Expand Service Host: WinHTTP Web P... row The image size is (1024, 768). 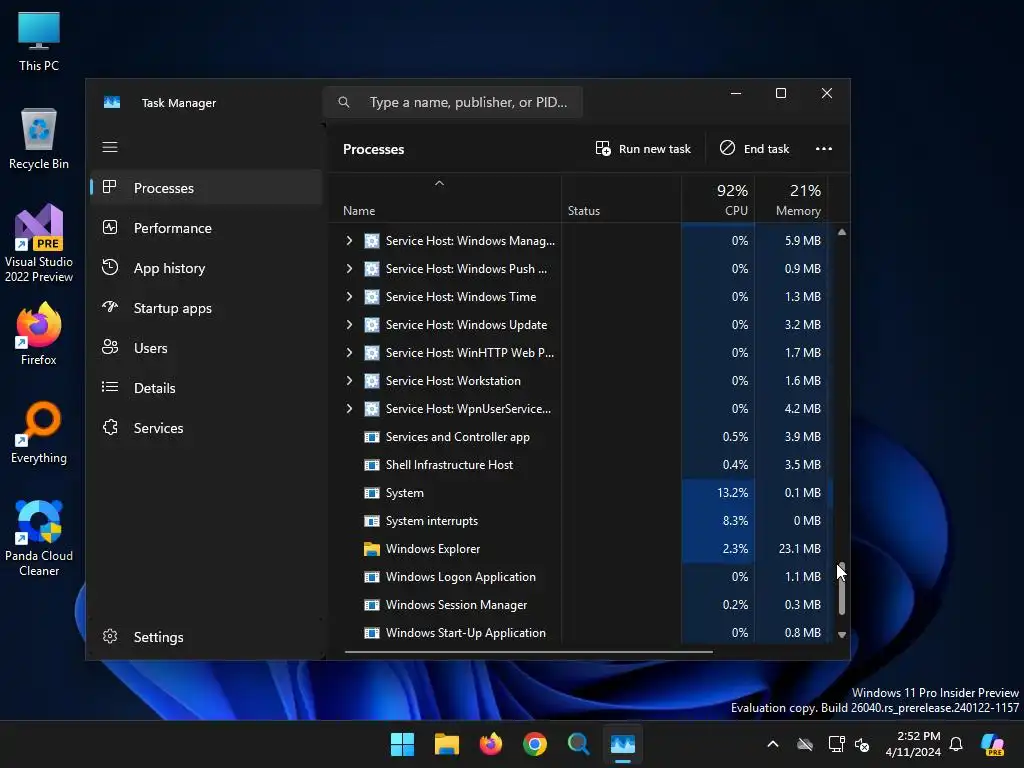click(349, 353)
